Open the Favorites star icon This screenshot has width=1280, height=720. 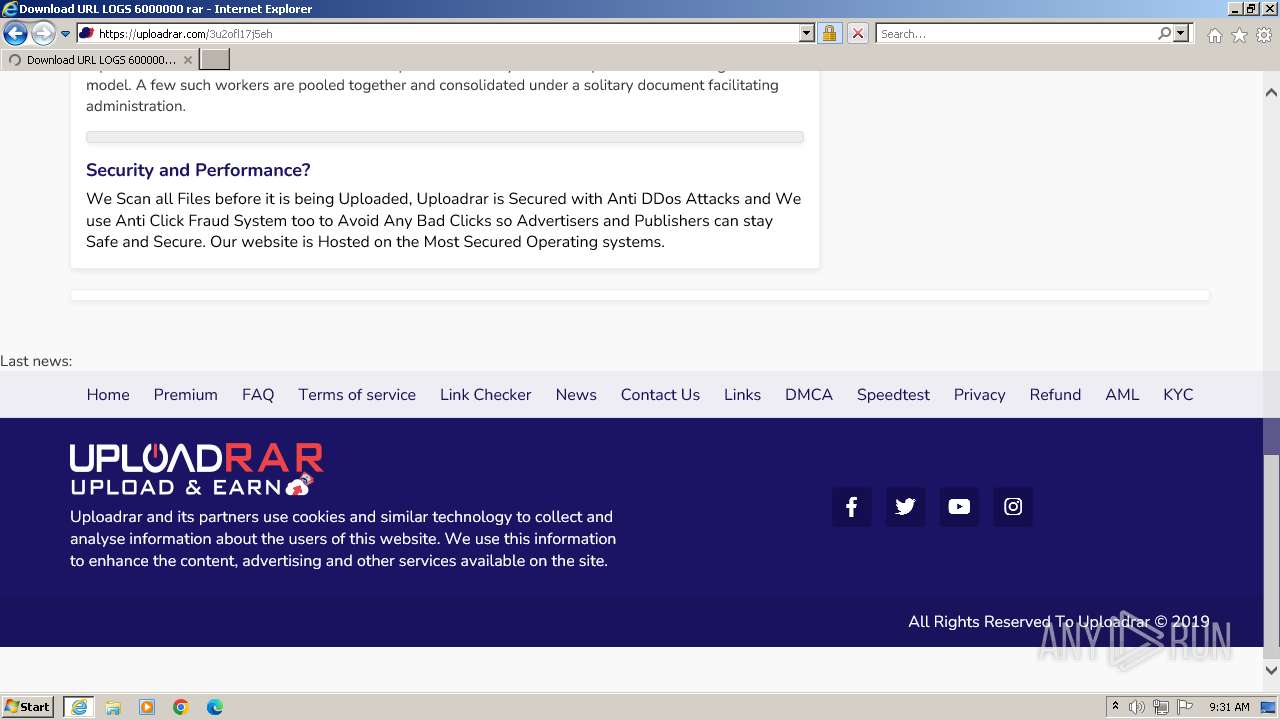(1239, 35)
